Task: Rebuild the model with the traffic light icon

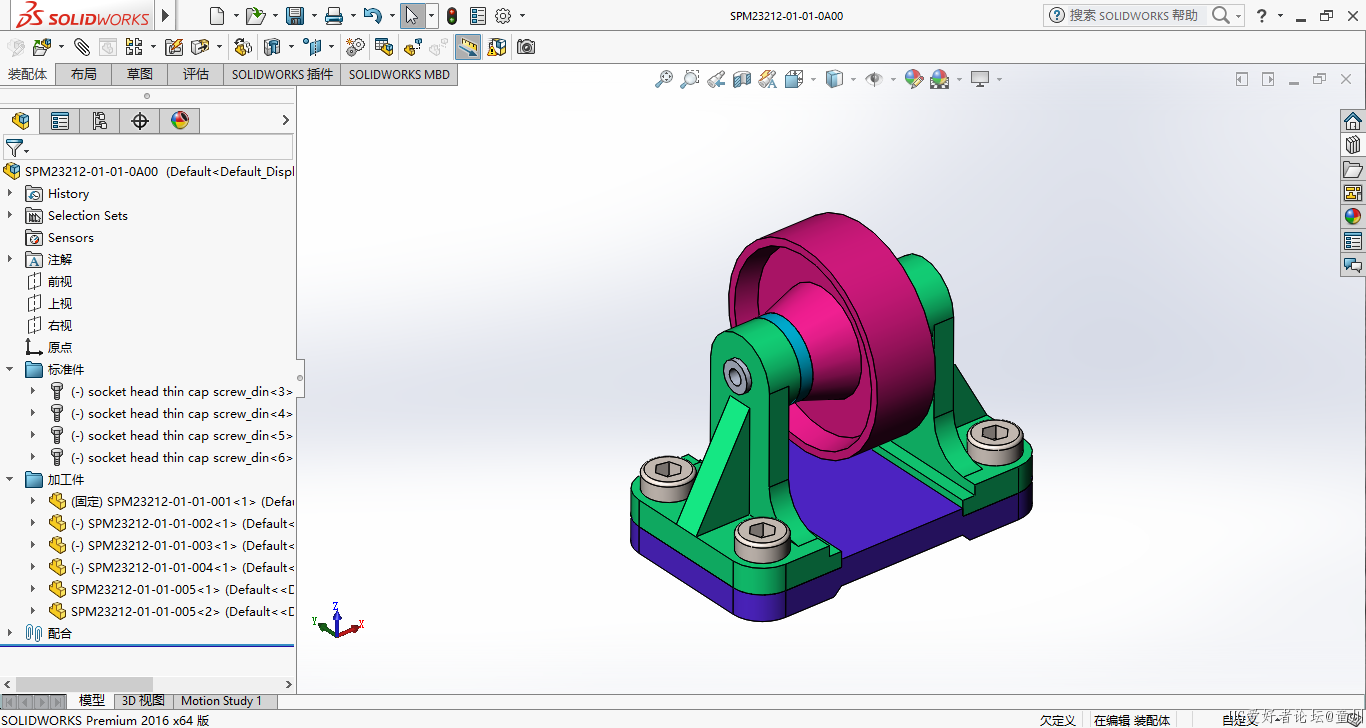Action: click(452, 15)
